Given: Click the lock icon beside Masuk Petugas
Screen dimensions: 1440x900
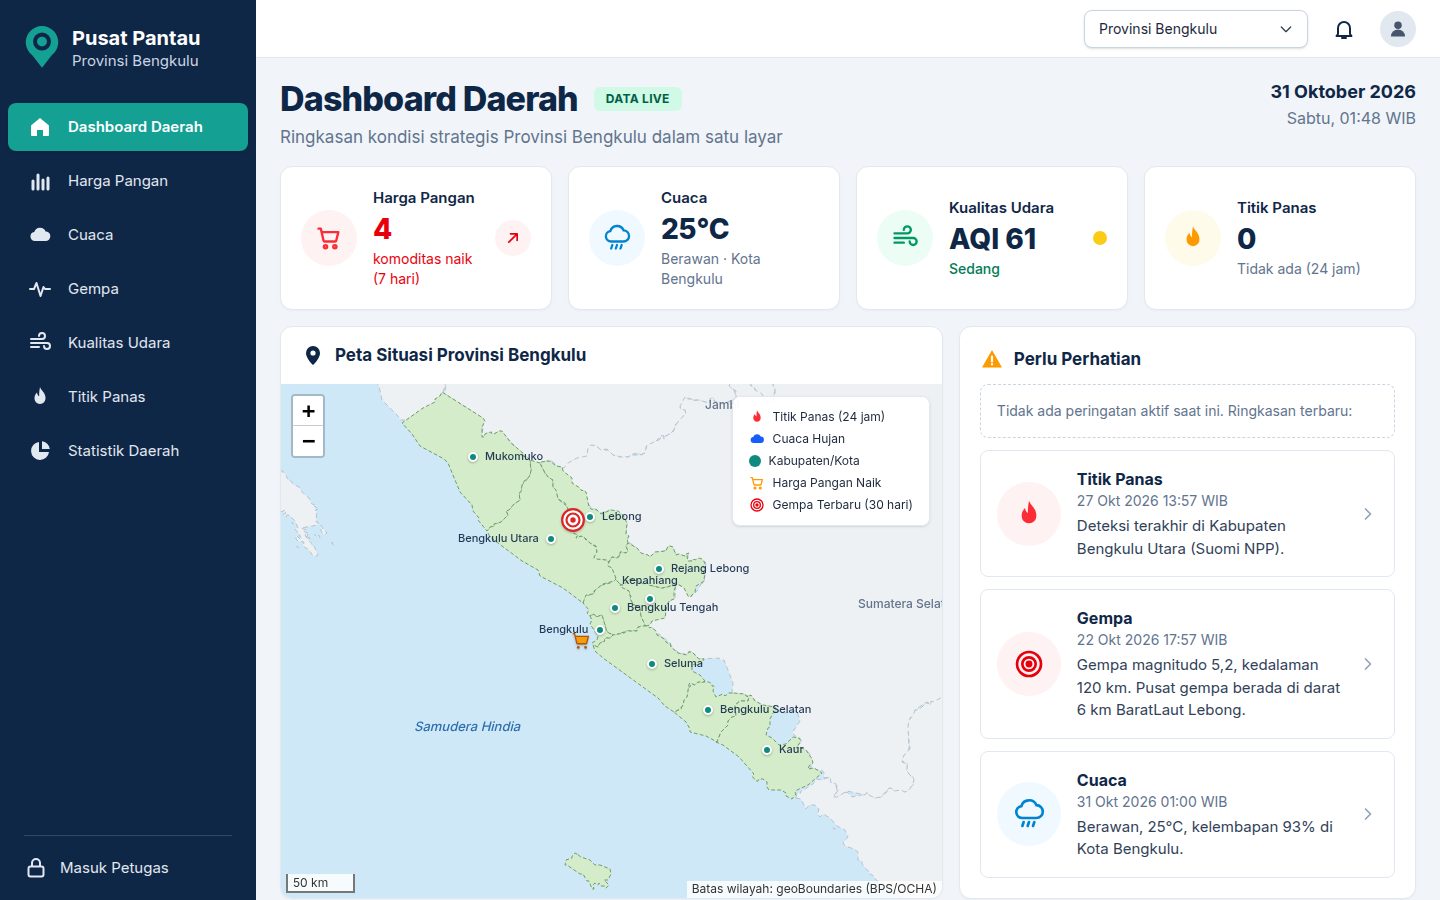Looking at the screenshot, I should click(36, 867).
